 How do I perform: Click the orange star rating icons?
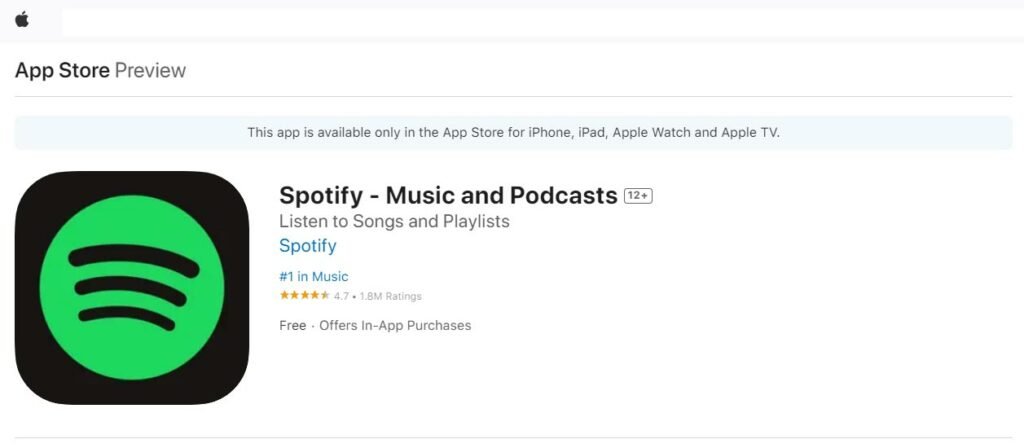click(x=304, y=296)
